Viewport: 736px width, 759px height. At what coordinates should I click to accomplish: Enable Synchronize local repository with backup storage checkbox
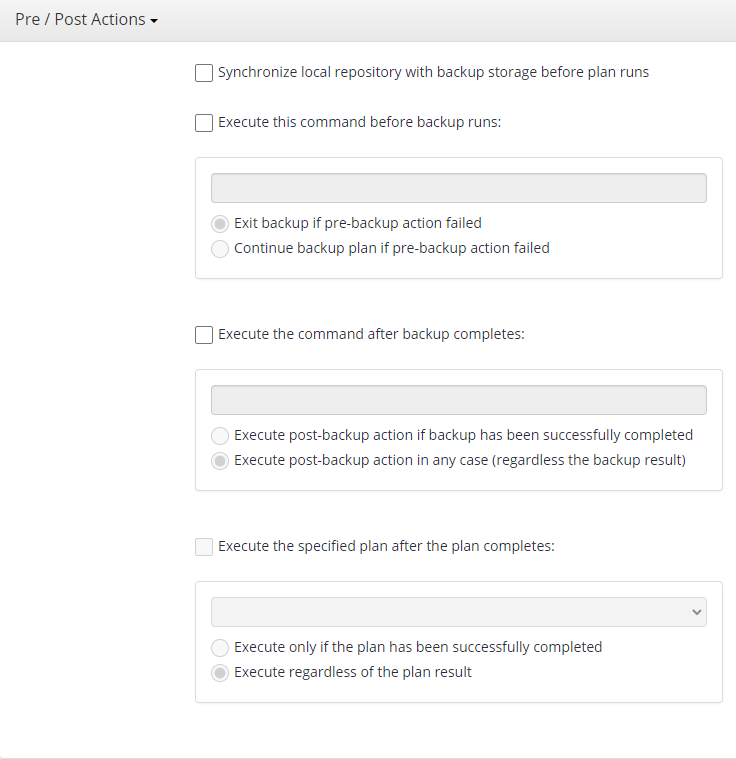pos(204,73)
